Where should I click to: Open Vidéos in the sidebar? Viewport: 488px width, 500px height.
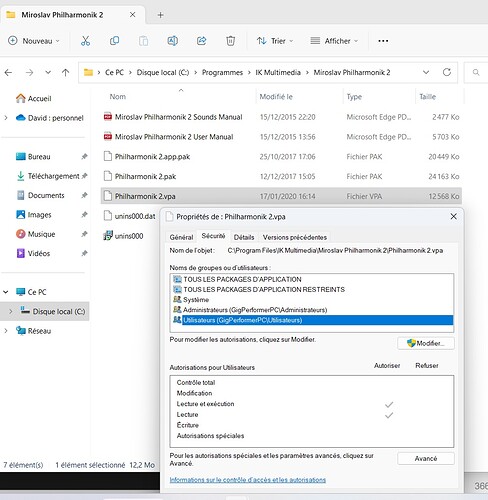tap(33, 253)
